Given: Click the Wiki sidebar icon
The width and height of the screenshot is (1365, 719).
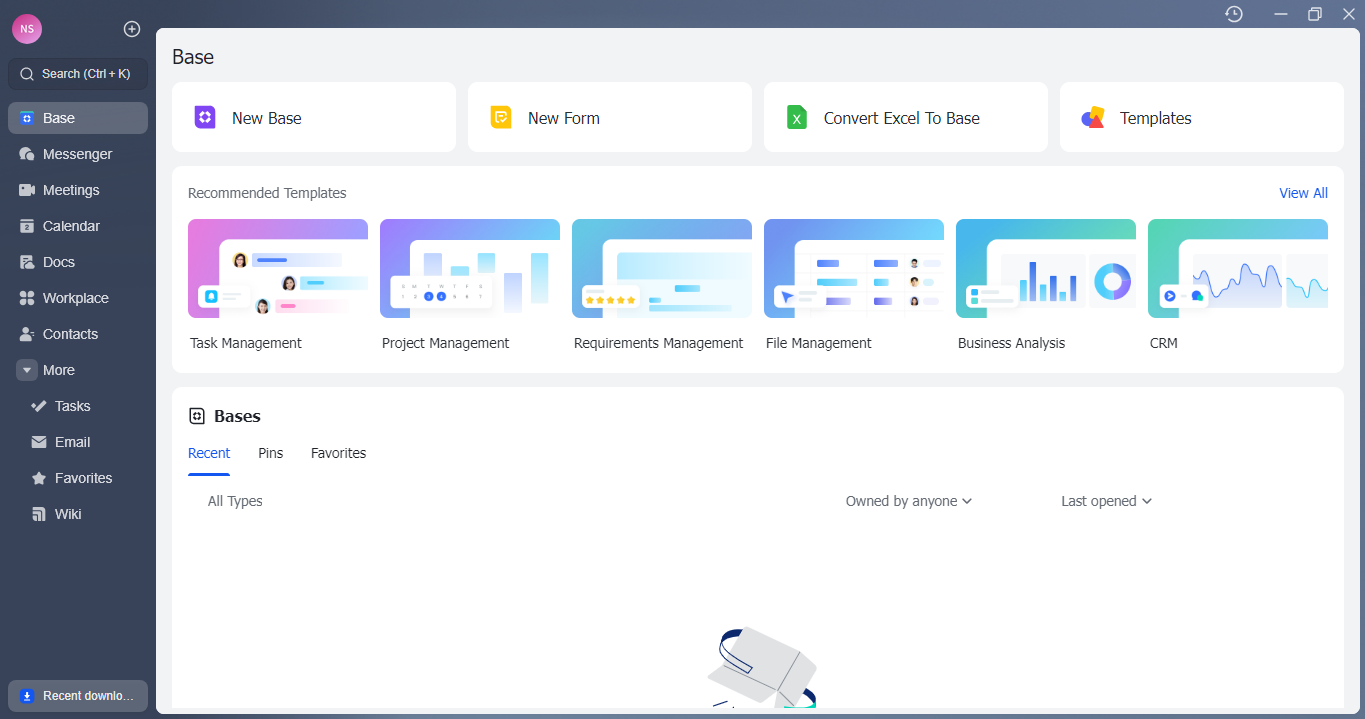Looking at the screenshot, I should pyautogui.click(x=39, y=514).
